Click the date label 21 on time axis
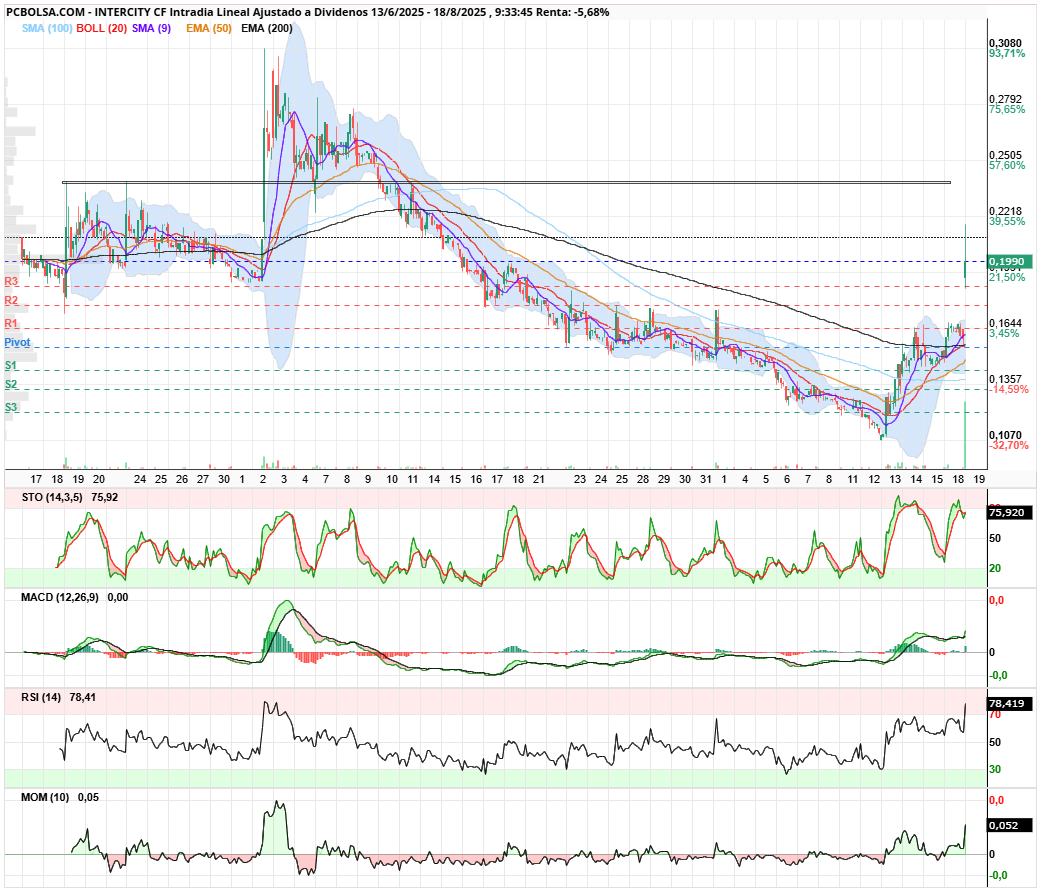 point(539,479)
